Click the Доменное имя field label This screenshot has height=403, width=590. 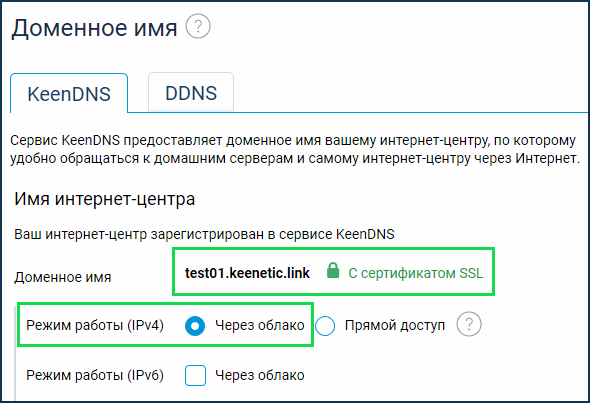pyautogui.click(x=63, y=277)
